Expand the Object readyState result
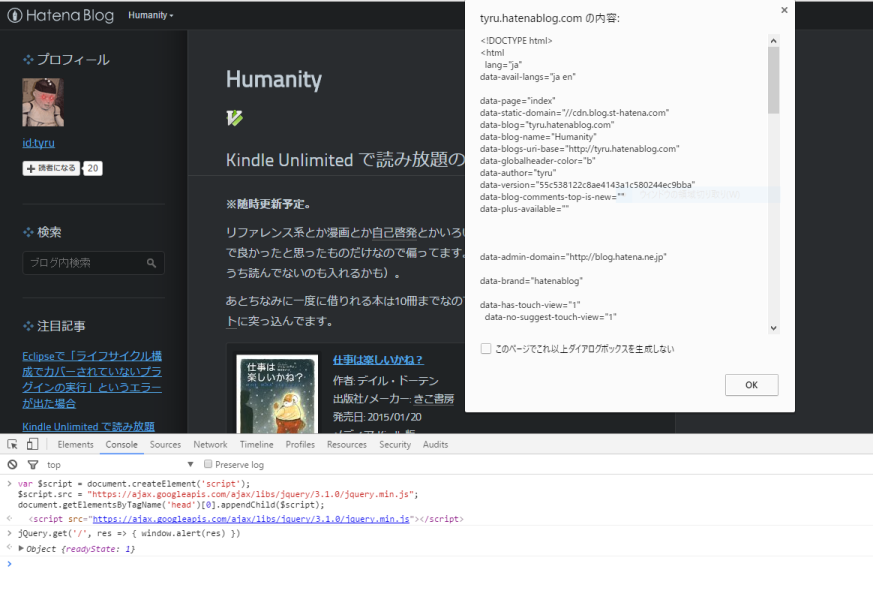873x597 pixels. 21,549
